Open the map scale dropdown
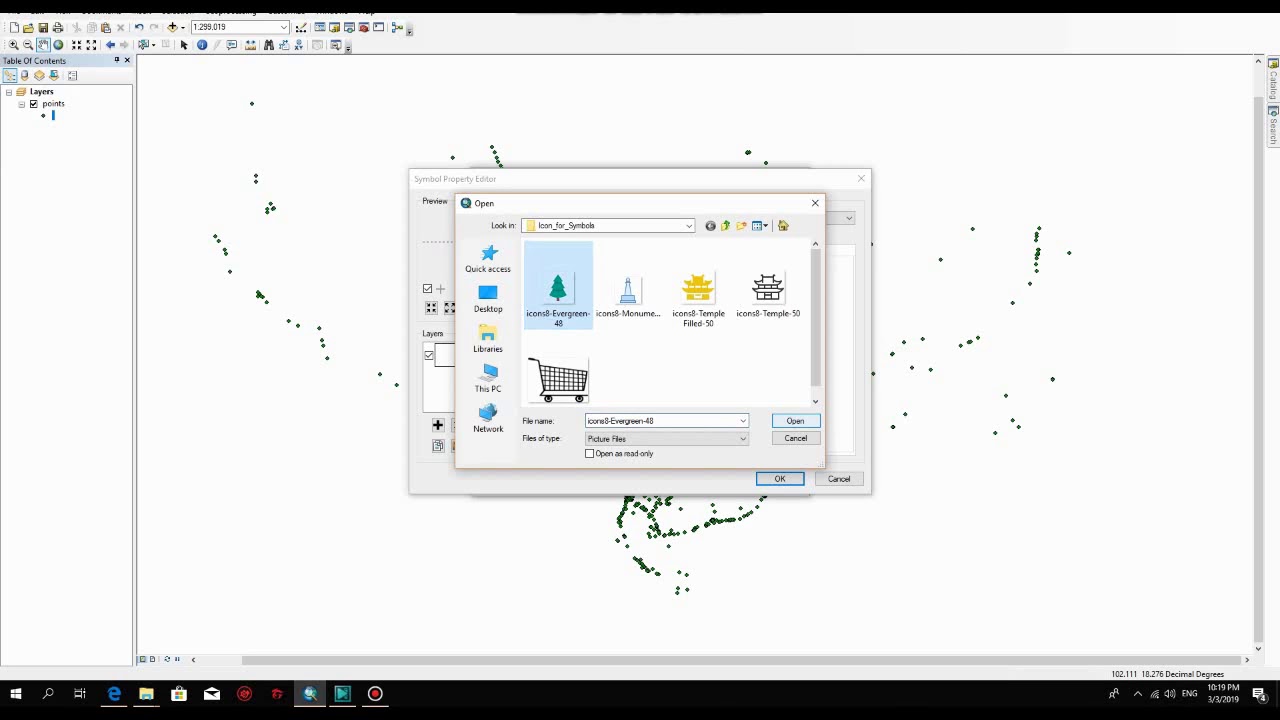Screen dimensions: 1280x720 tap(284, 27)
